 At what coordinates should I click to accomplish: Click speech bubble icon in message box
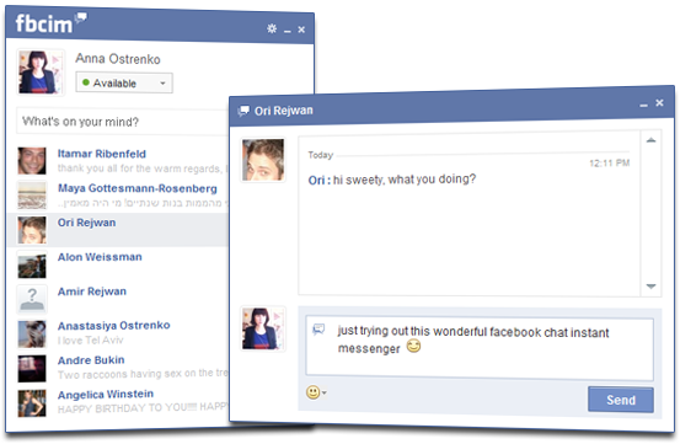click(x=319, y=329)
